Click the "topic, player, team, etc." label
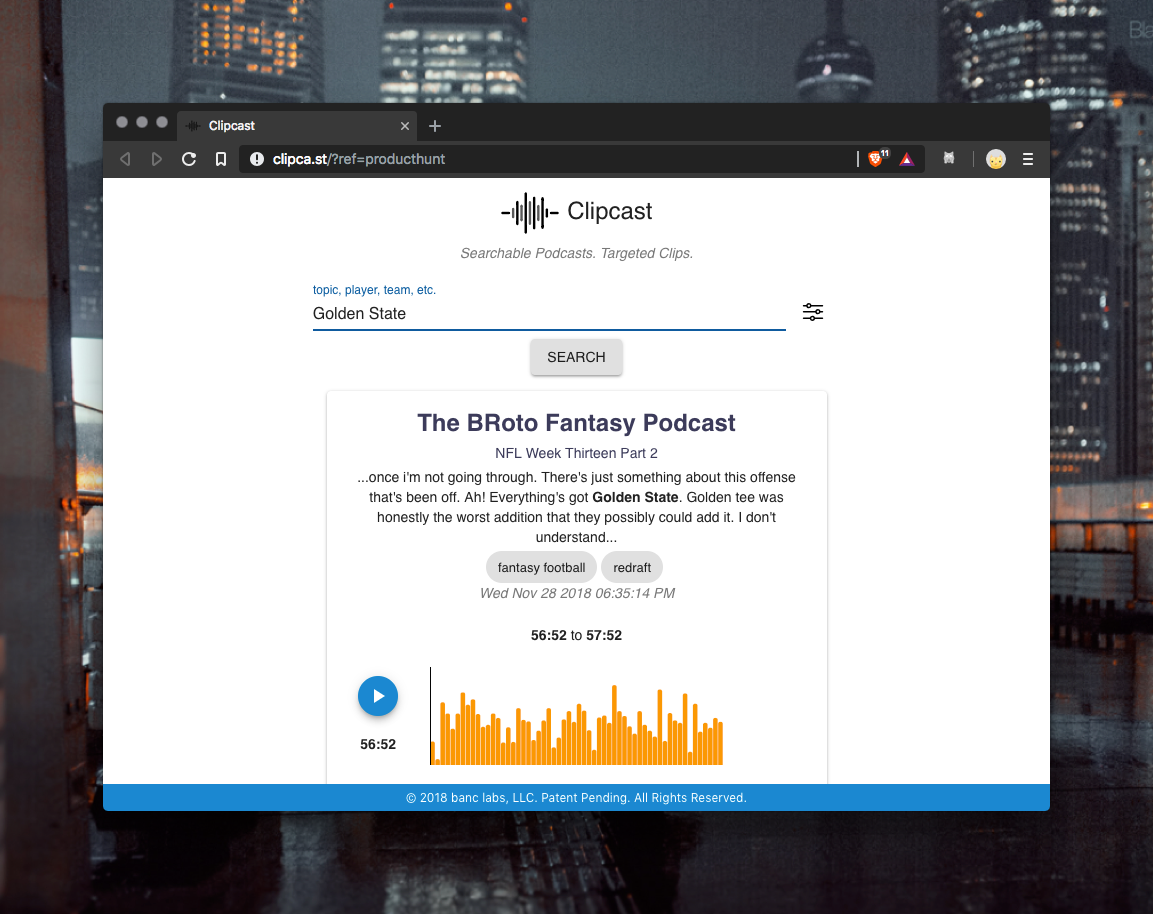This screenshot has height=914, width=1153. 374,290
